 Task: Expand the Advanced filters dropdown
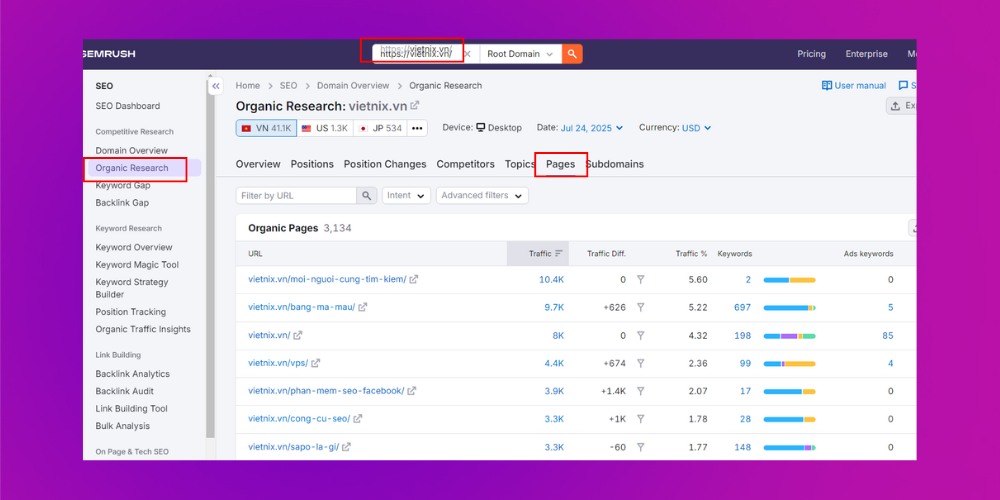pyautogui.click(x=482, y=196)
